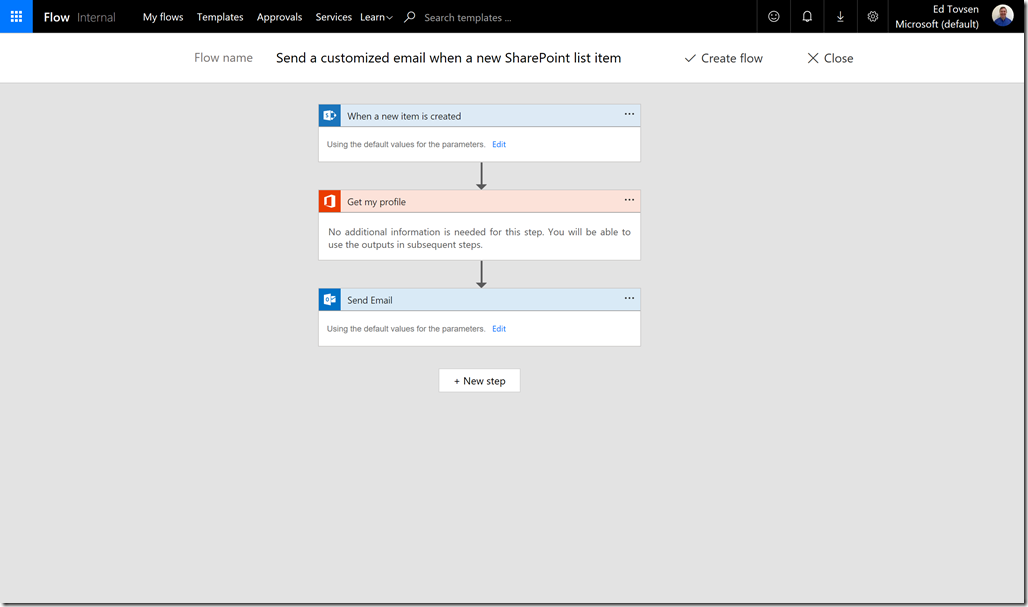Open Services page
This screenshot has height=607, width=1028.
(x=333, y=17)
